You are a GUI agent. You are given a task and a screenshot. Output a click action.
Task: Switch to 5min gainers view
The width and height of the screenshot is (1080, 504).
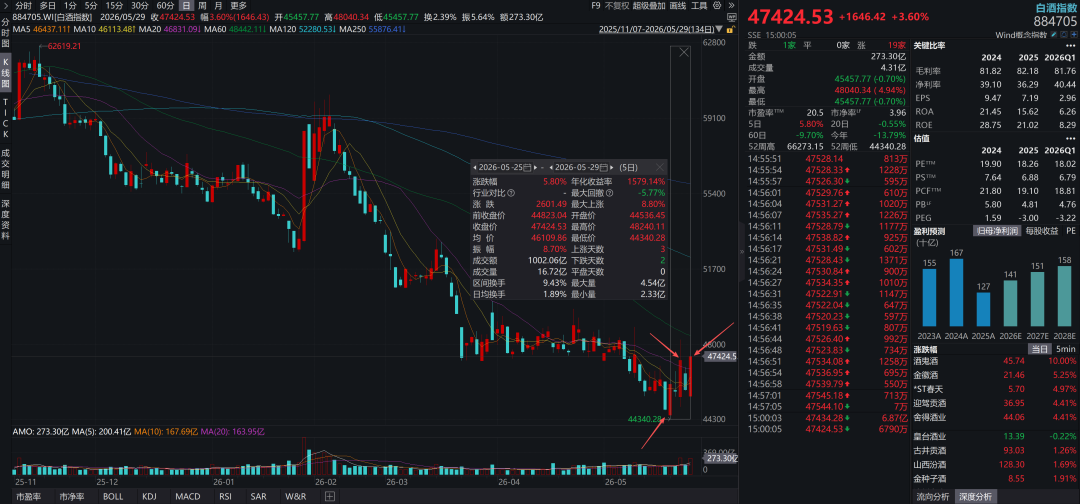point(1064,350)
